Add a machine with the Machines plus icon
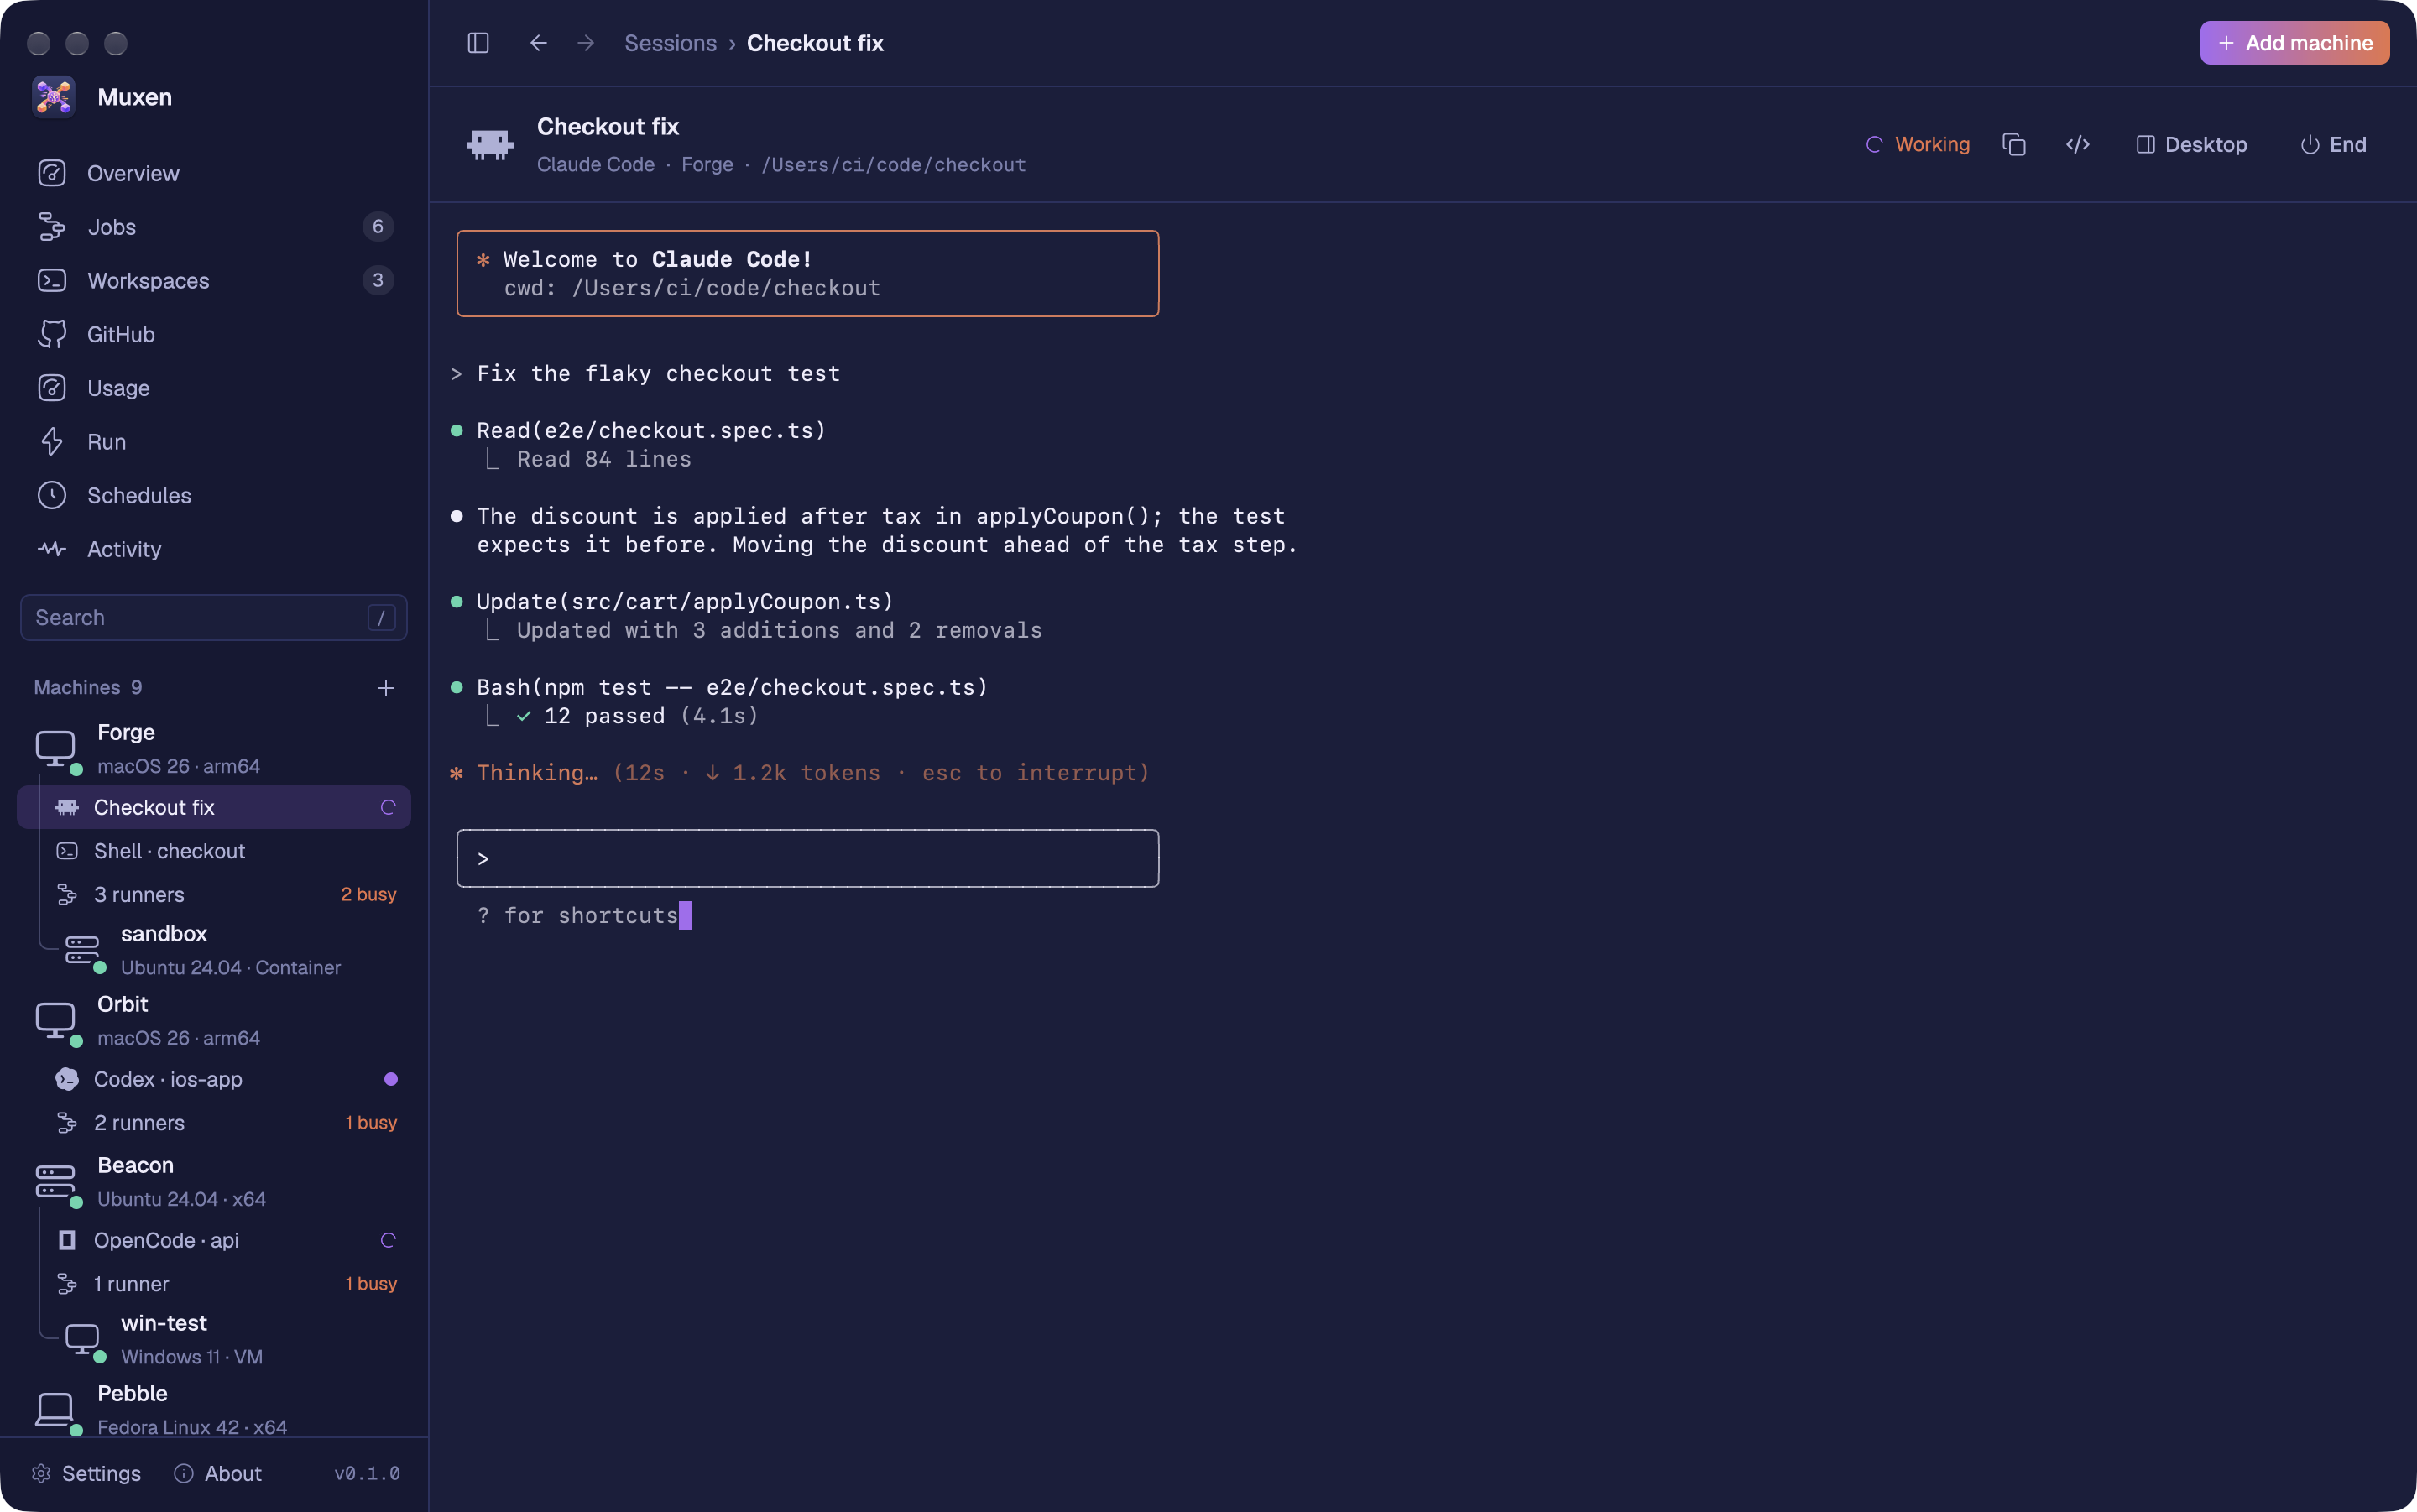This screenshot has width=2417, height=1512. [x=386, y=688]
